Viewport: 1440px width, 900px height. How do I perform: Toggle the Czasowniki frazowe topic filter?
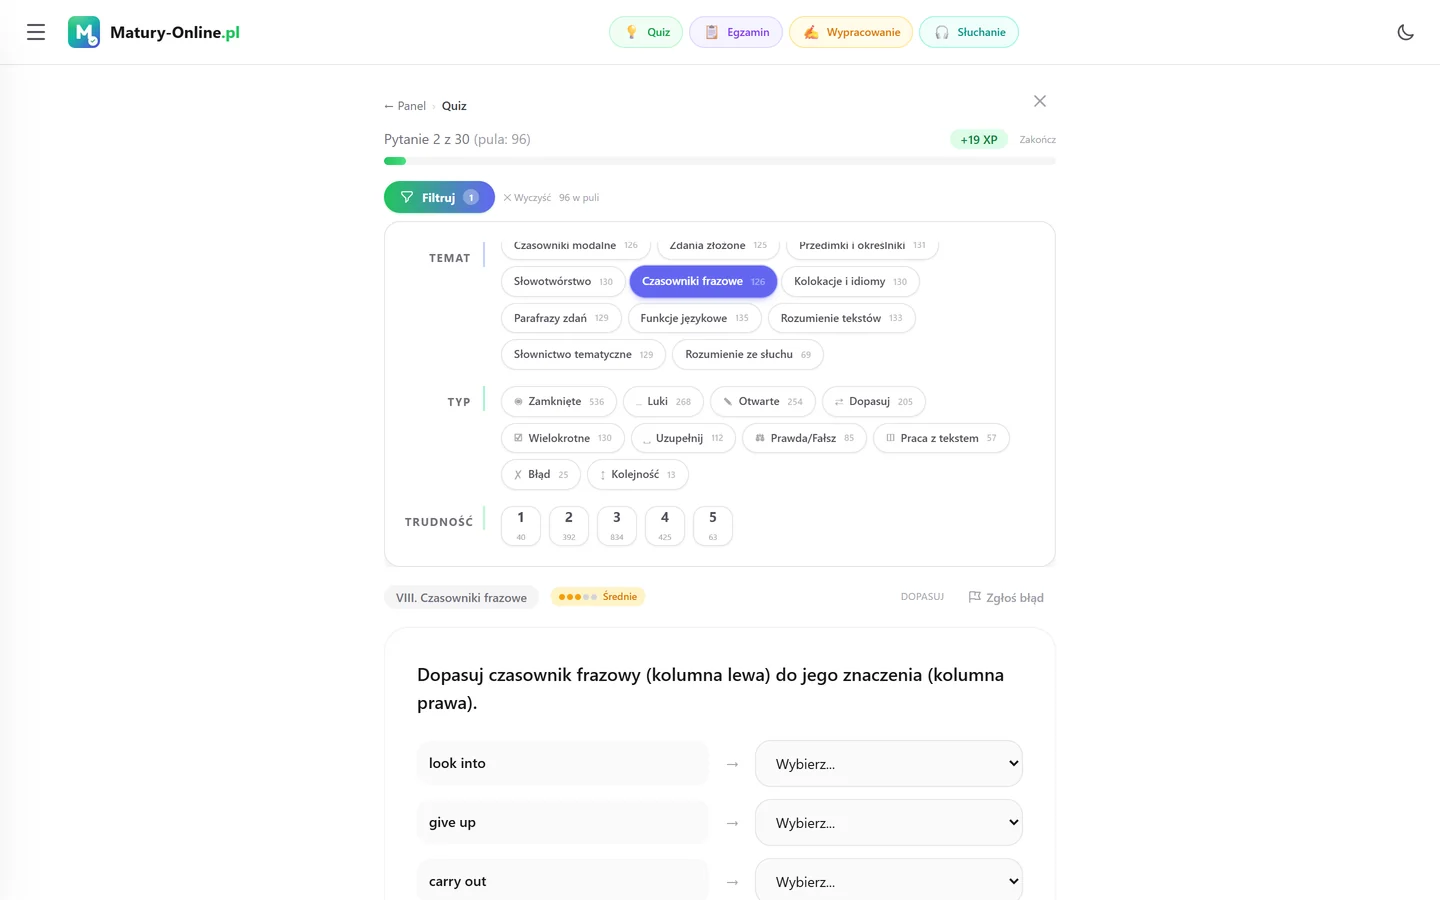click(703, 282)
